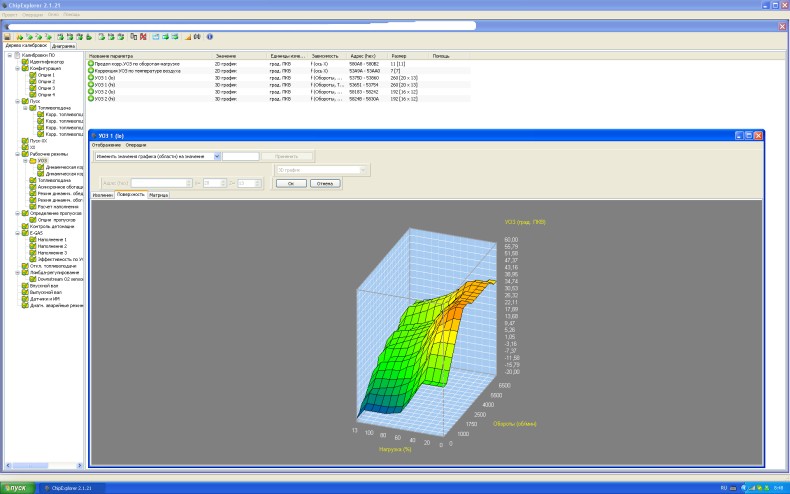
Task: Collapse the E-GAS tree node
Action: [x=20, y=233]
